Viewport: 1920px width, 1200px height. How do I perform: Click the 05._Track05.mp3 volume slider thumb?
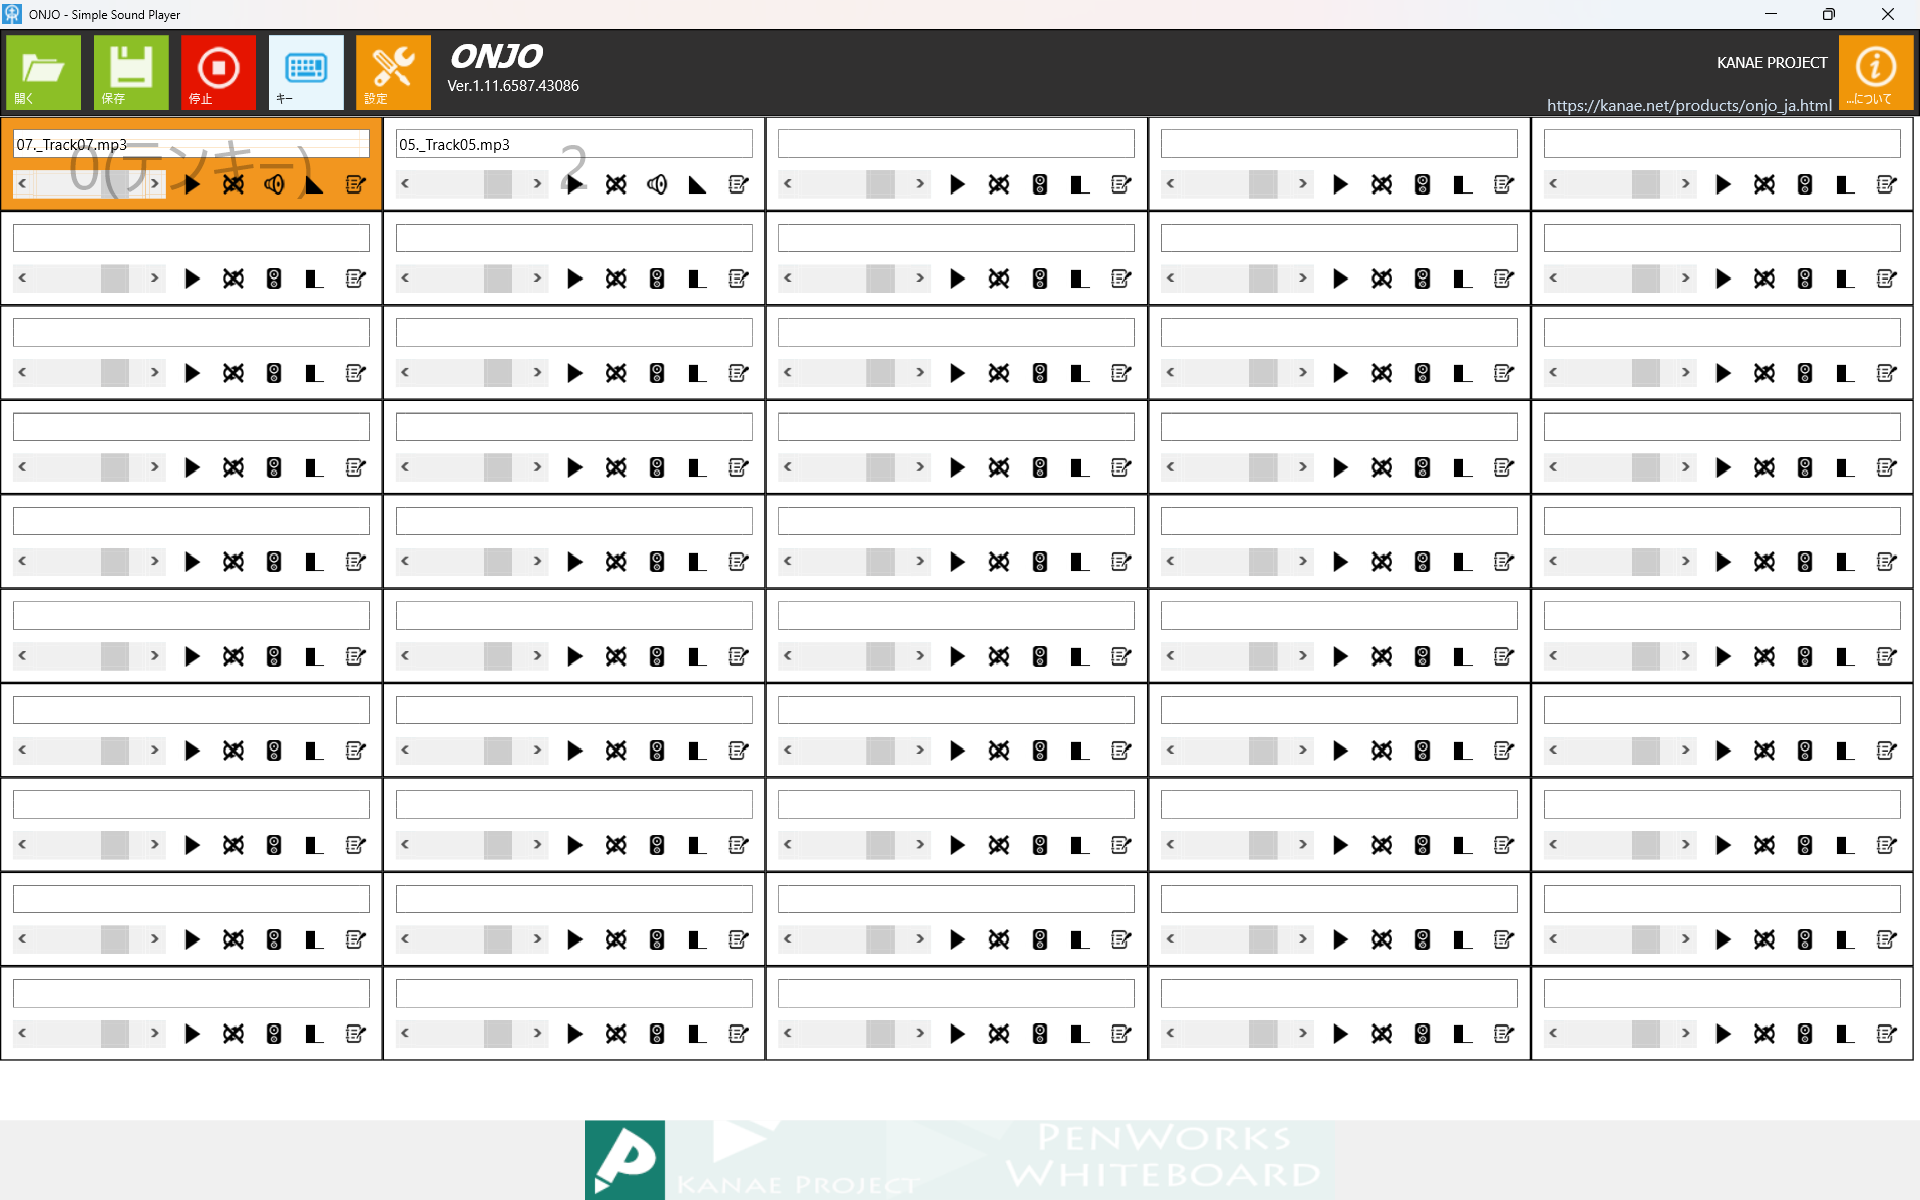click(x=497, y=184)
